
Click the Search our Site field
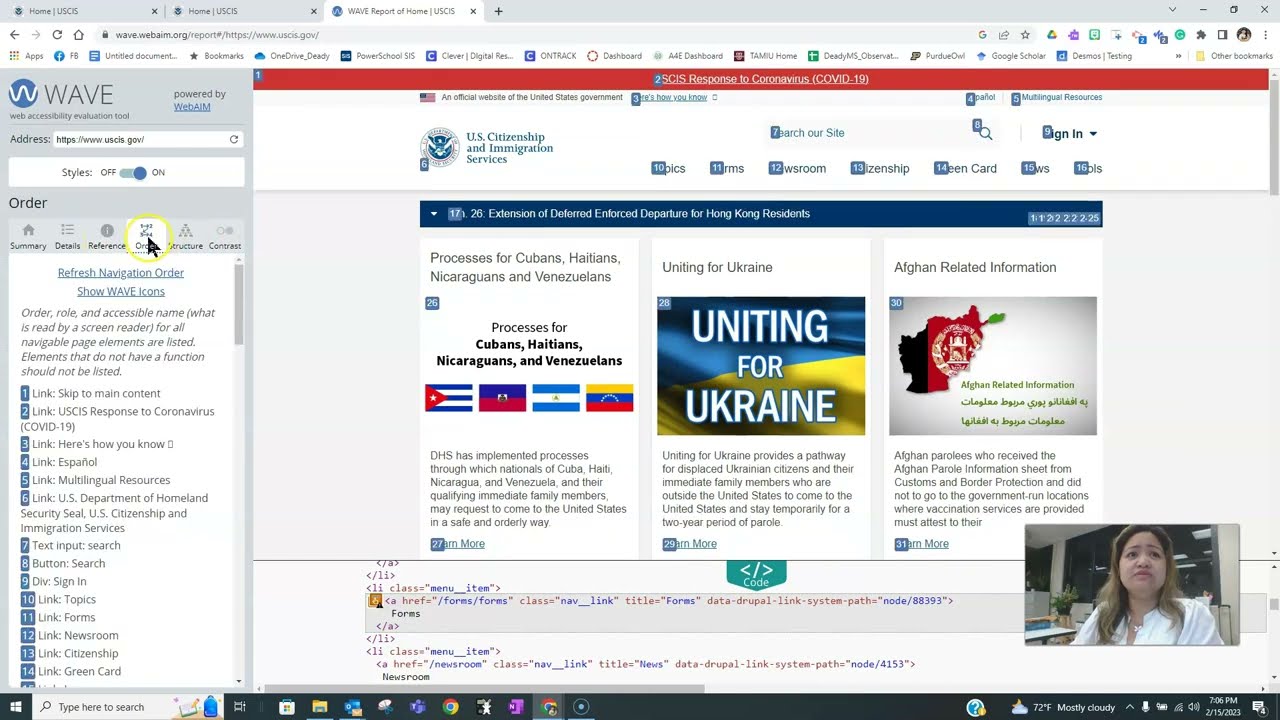click(868, 133)
